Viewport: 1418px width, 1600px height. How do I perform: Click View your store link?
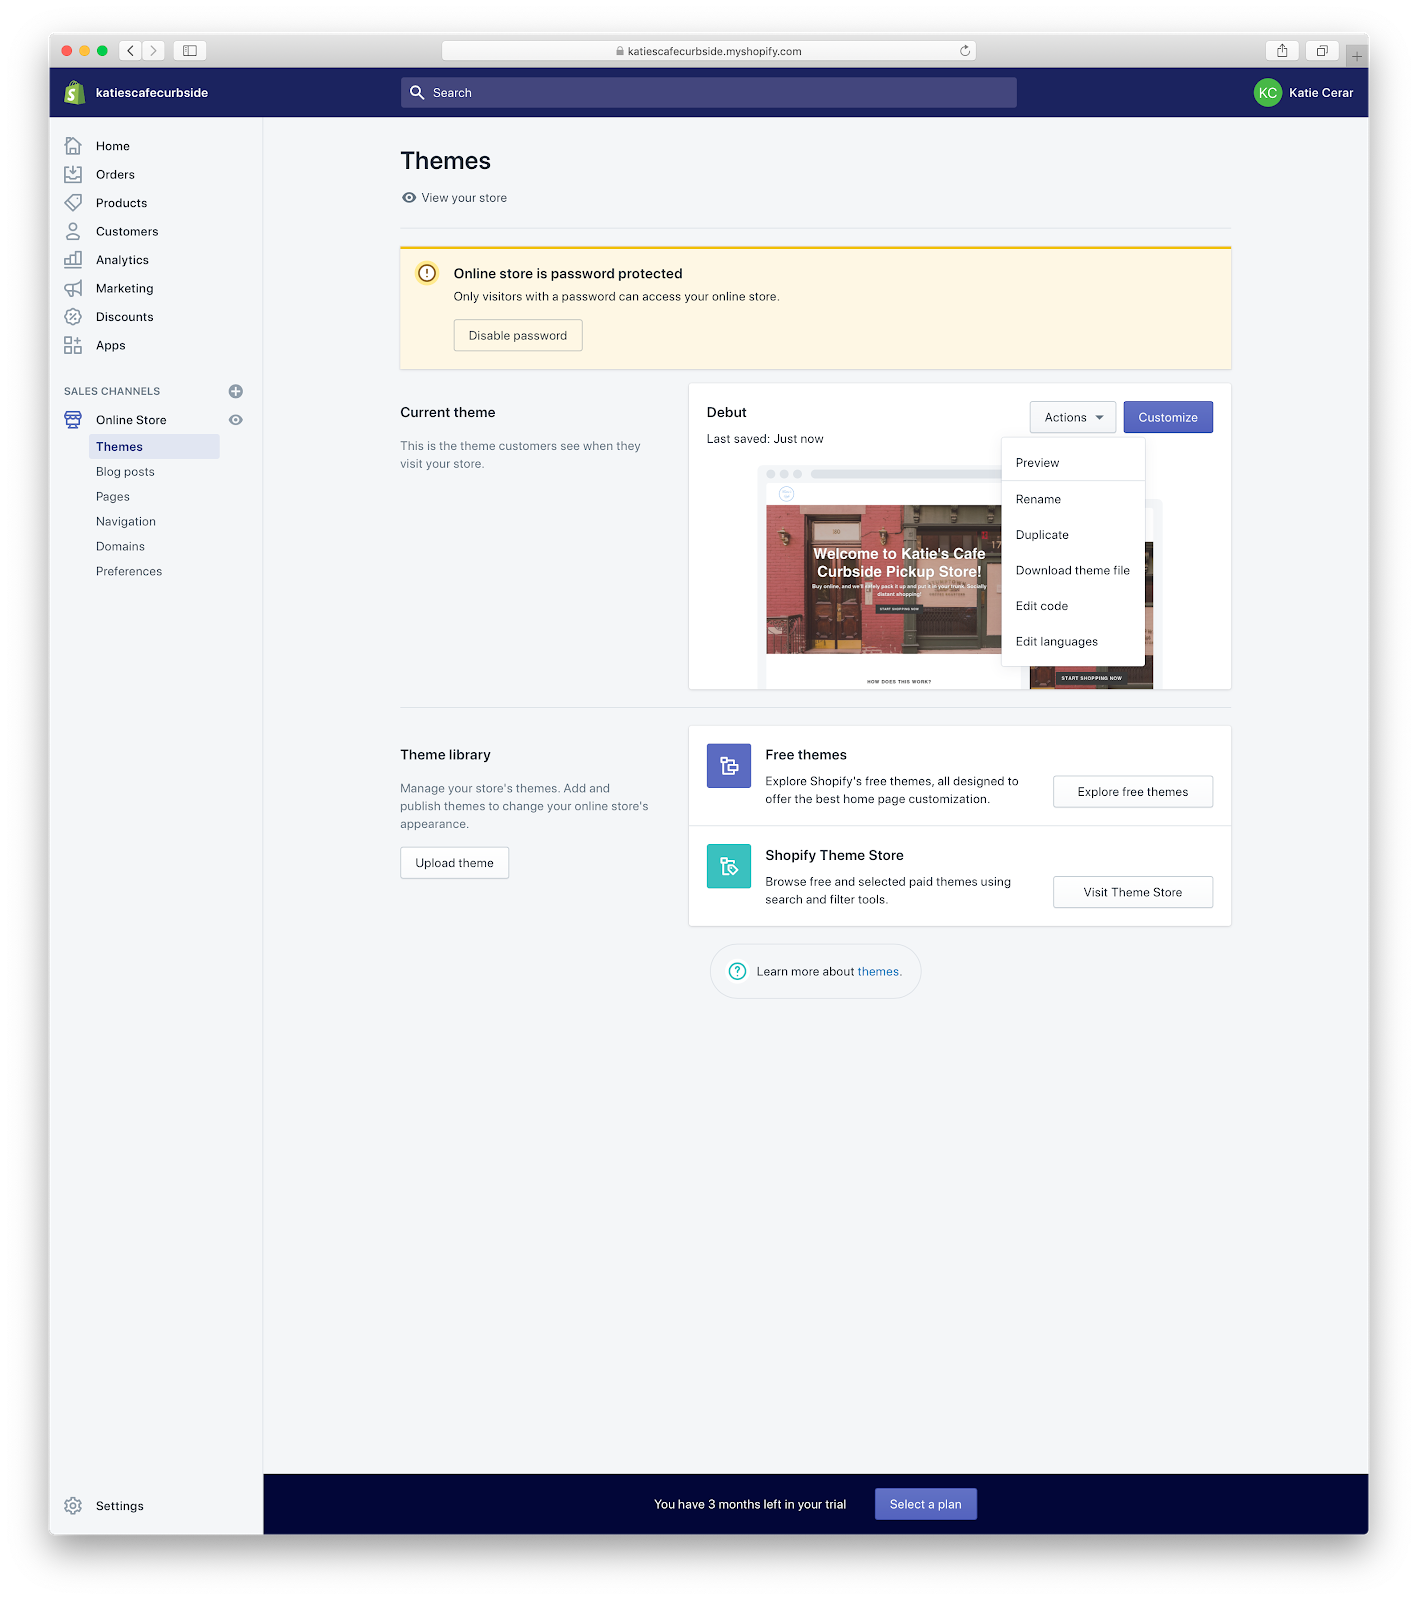pos(464,198)
